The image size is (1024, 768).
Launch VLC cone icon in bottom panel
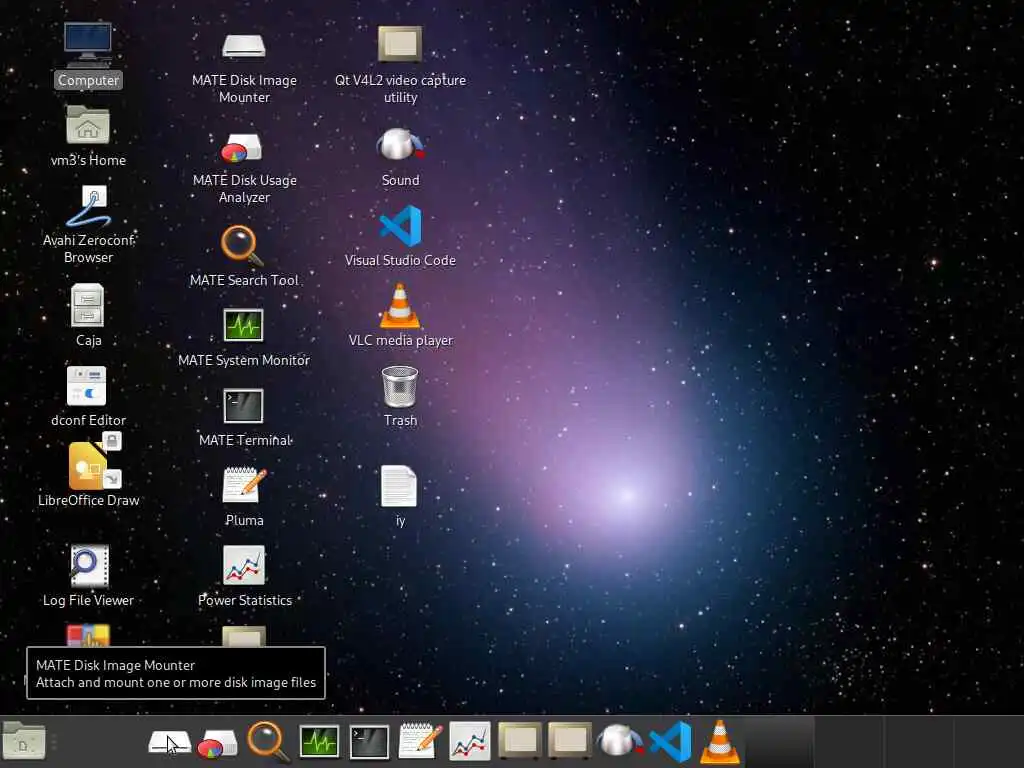pyautogui.click(x=720, y=742)
